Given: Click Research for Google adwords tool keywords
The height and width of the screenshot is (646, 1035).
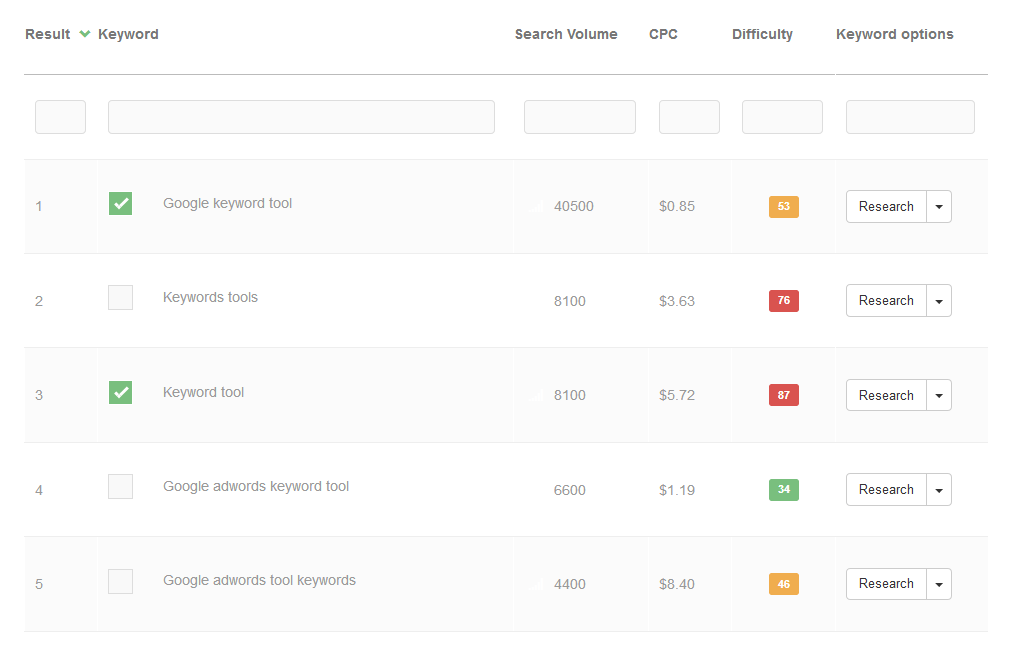Looking at the screenshot, I should pyautogui.click(x=886, y=584).
